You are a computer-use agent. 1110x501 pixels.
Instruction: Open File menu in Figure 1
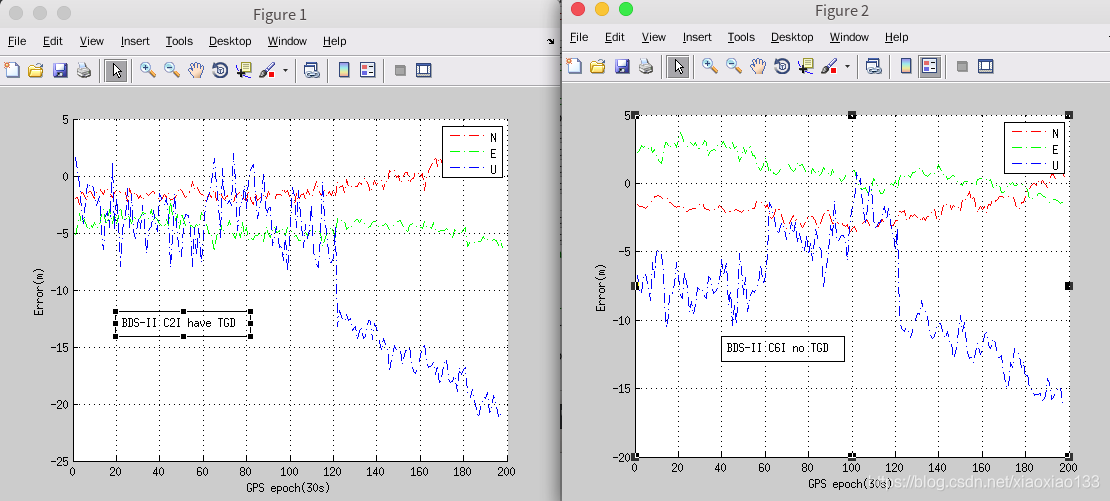pyautogui.click(x=17, y=41)
